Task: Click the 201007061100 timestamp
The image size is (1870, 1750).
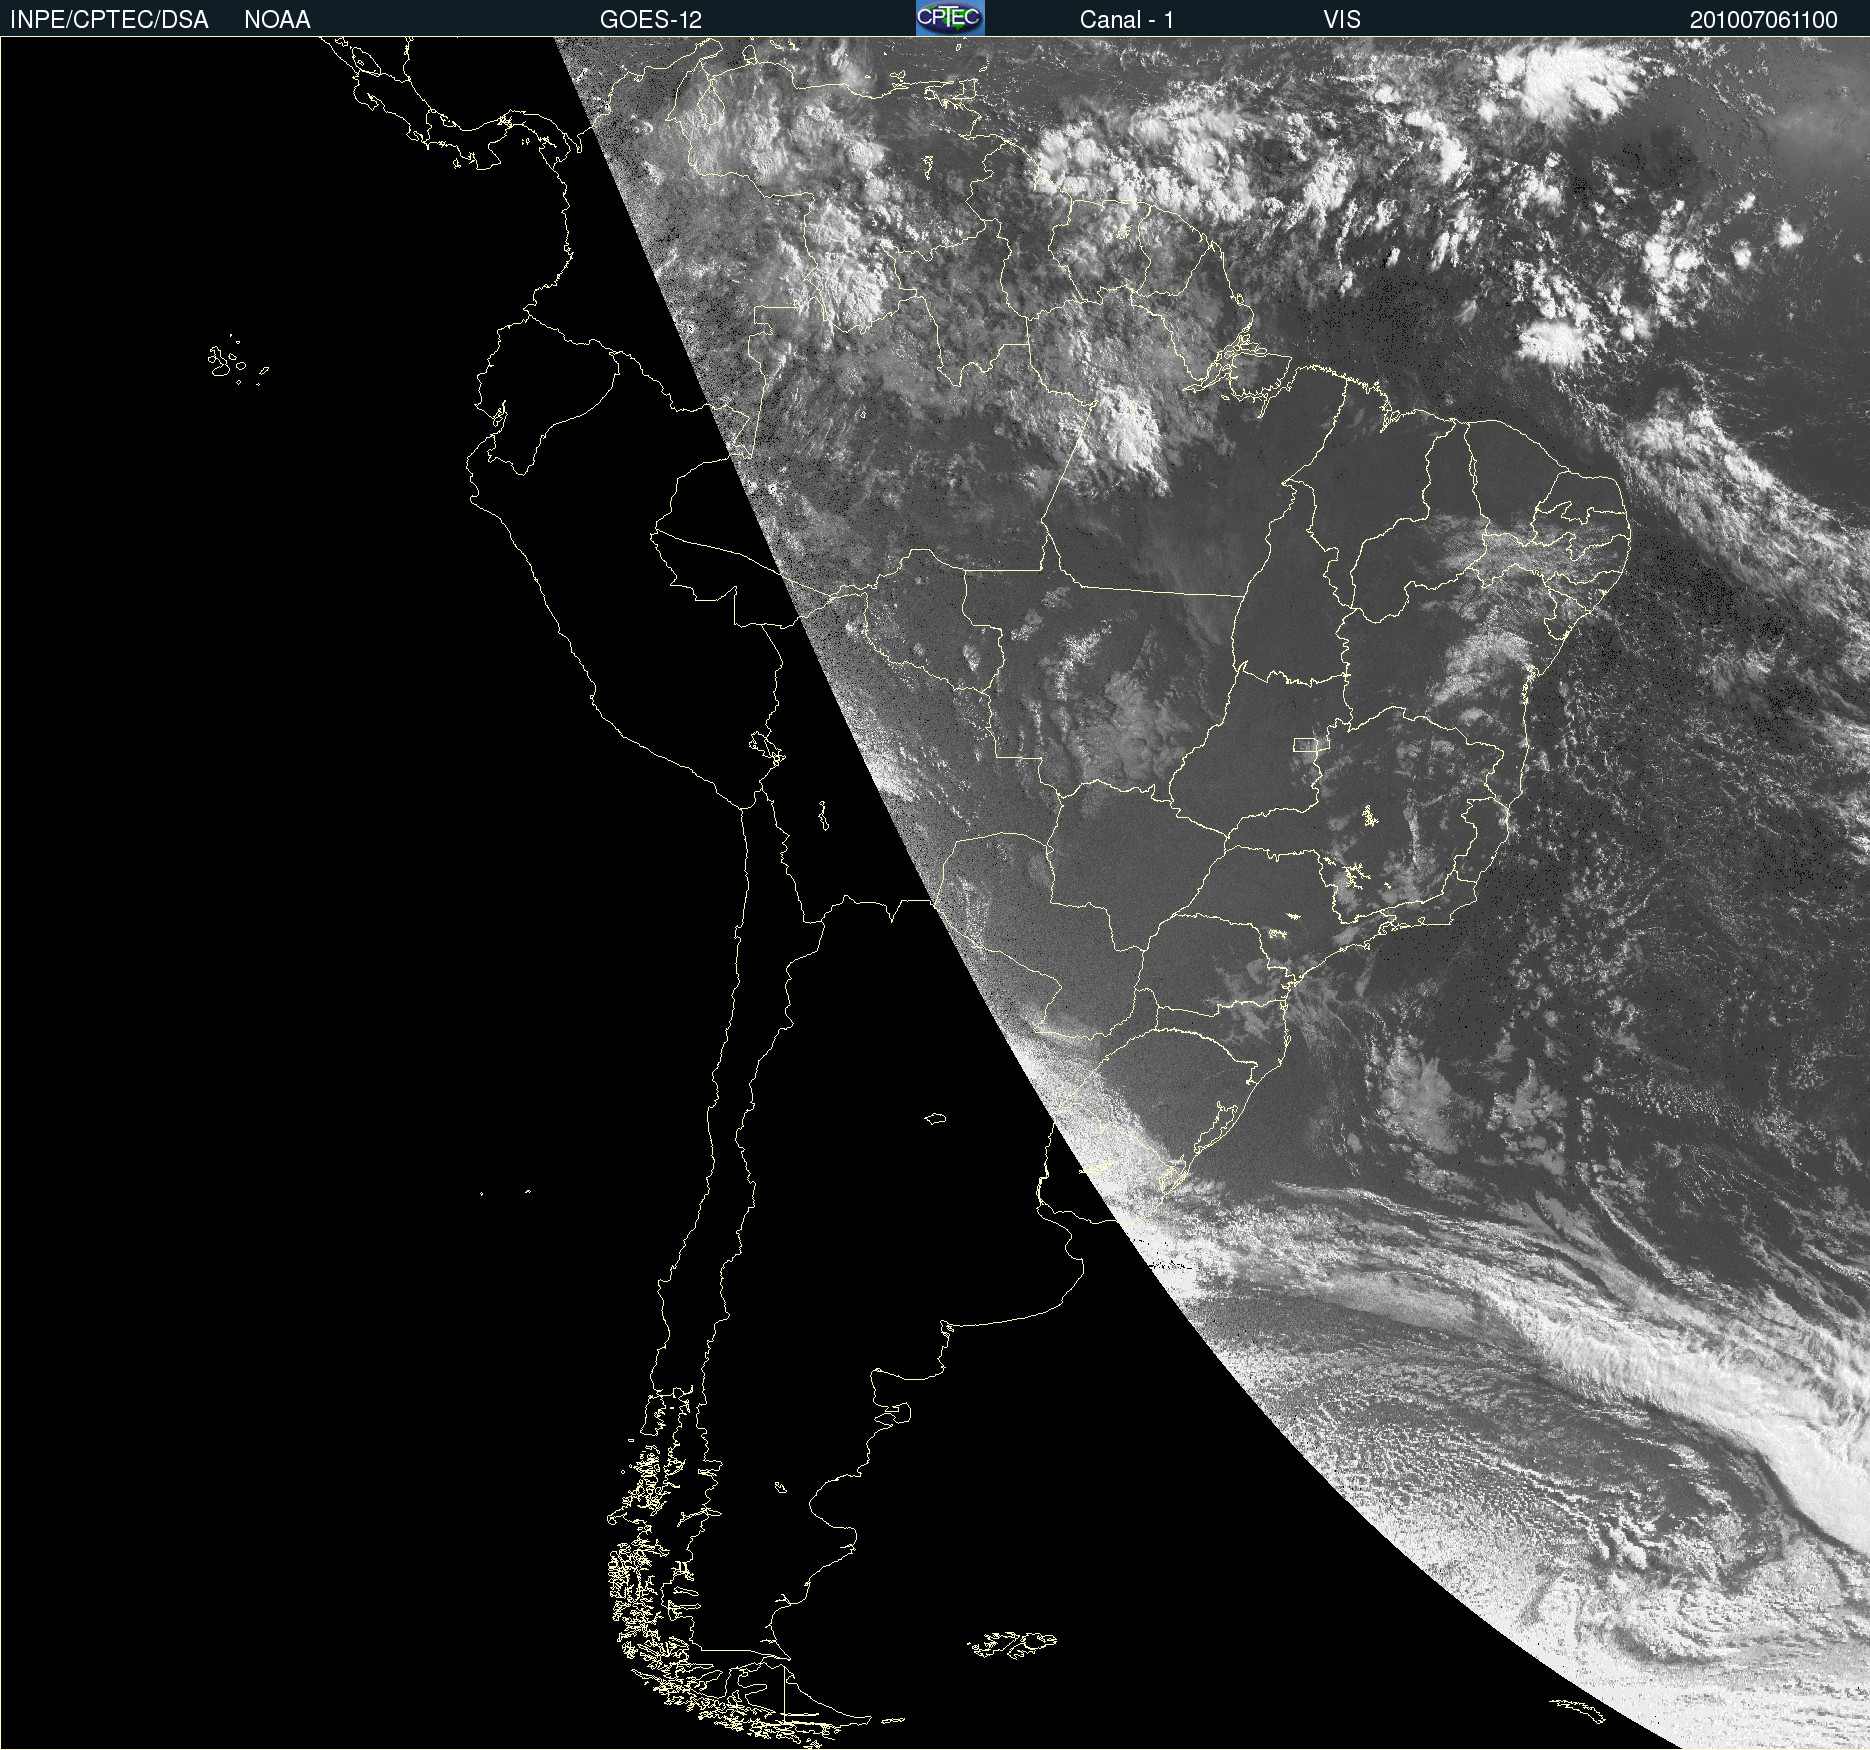Action: tap(1764, 20)
